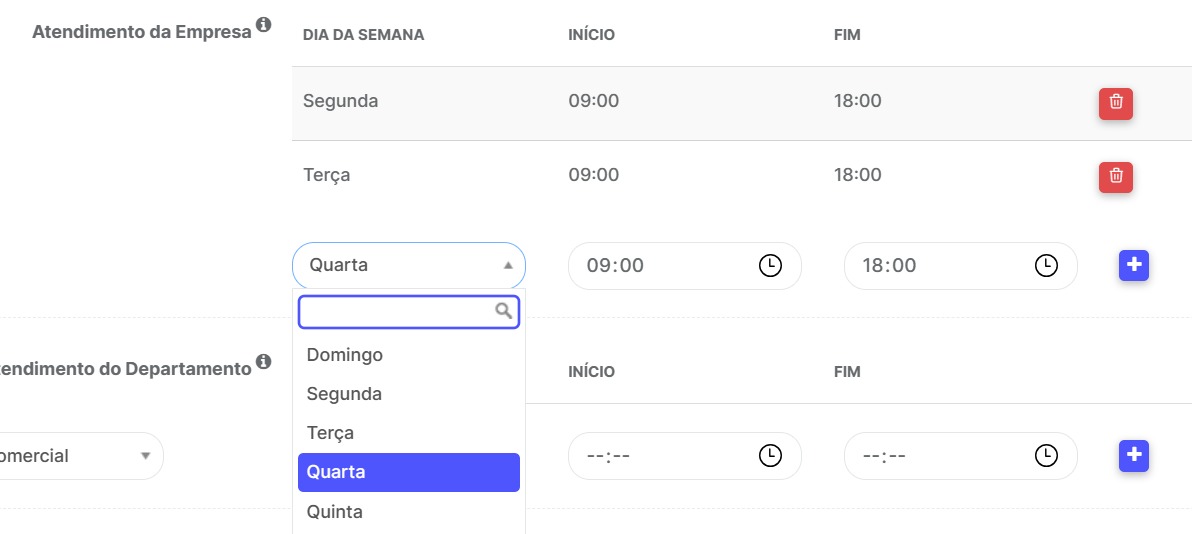The height and width of the screenshot is (534, 1192).
Task: Click the empty department end time field
Action: [961, 456]
